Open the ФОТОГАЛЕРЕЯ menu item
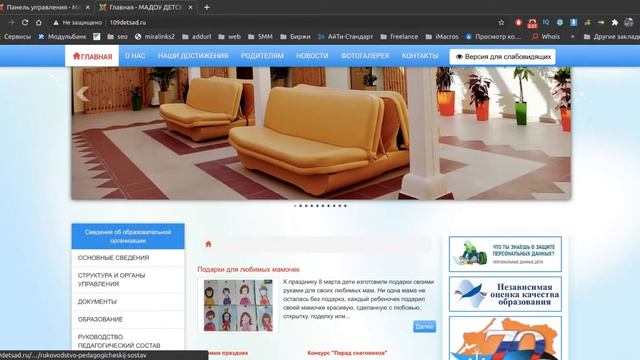The image size is (640, 360). pos(365,56)
